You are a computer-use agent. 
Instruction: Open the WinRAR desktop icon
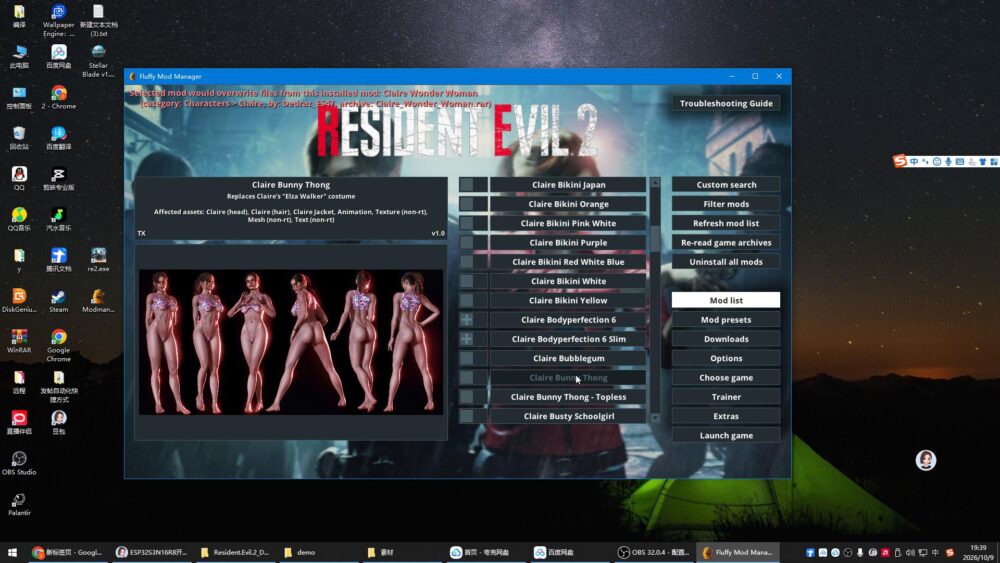[x=18, y=341]
